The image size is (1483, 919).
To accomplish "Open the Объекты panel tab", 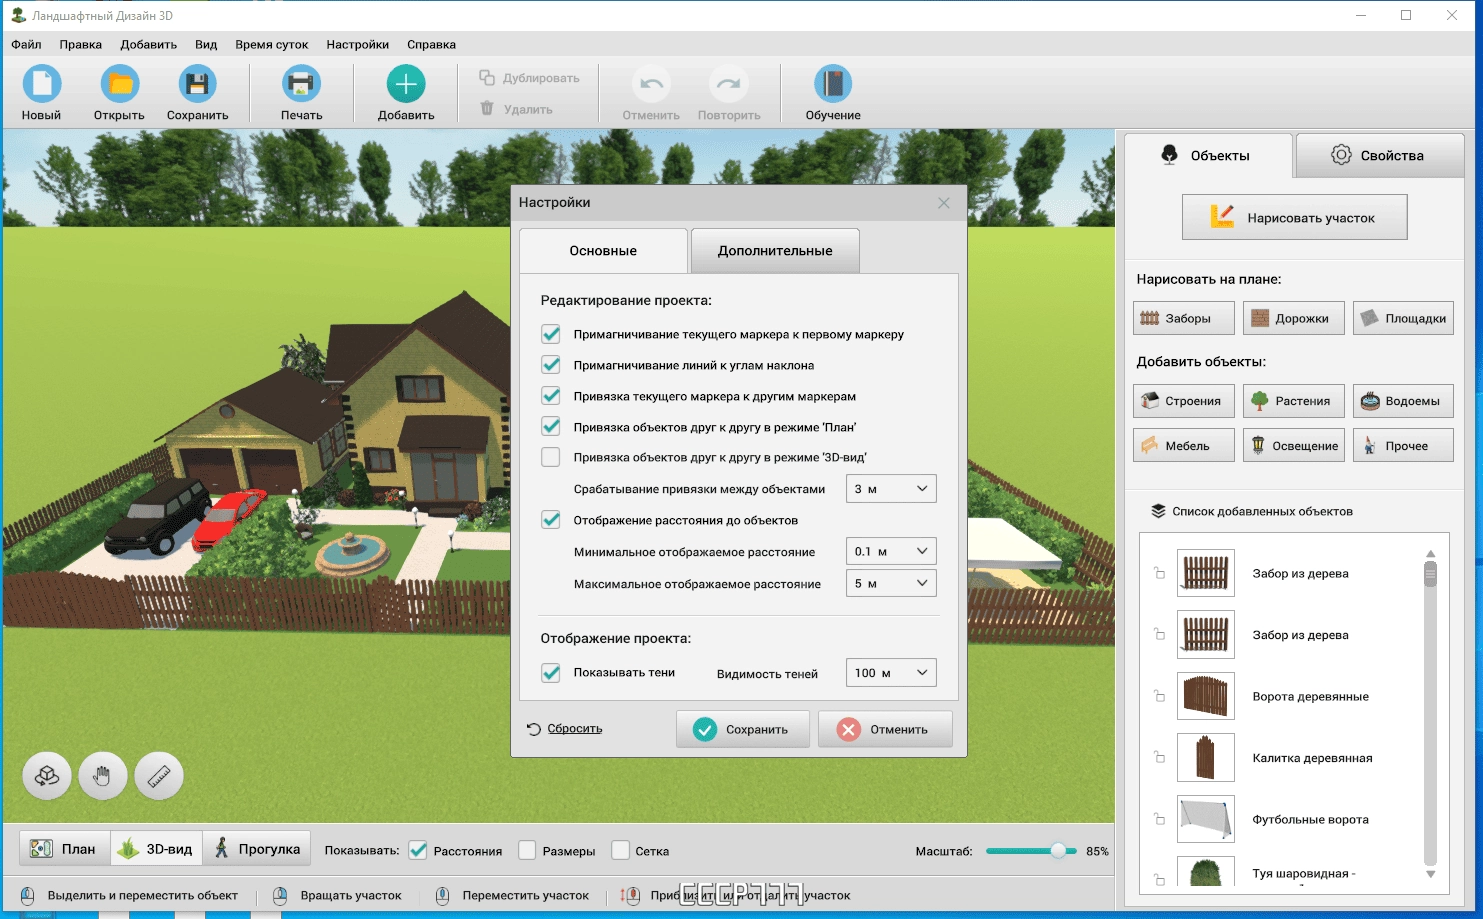I will click(x=1208, y=155).
